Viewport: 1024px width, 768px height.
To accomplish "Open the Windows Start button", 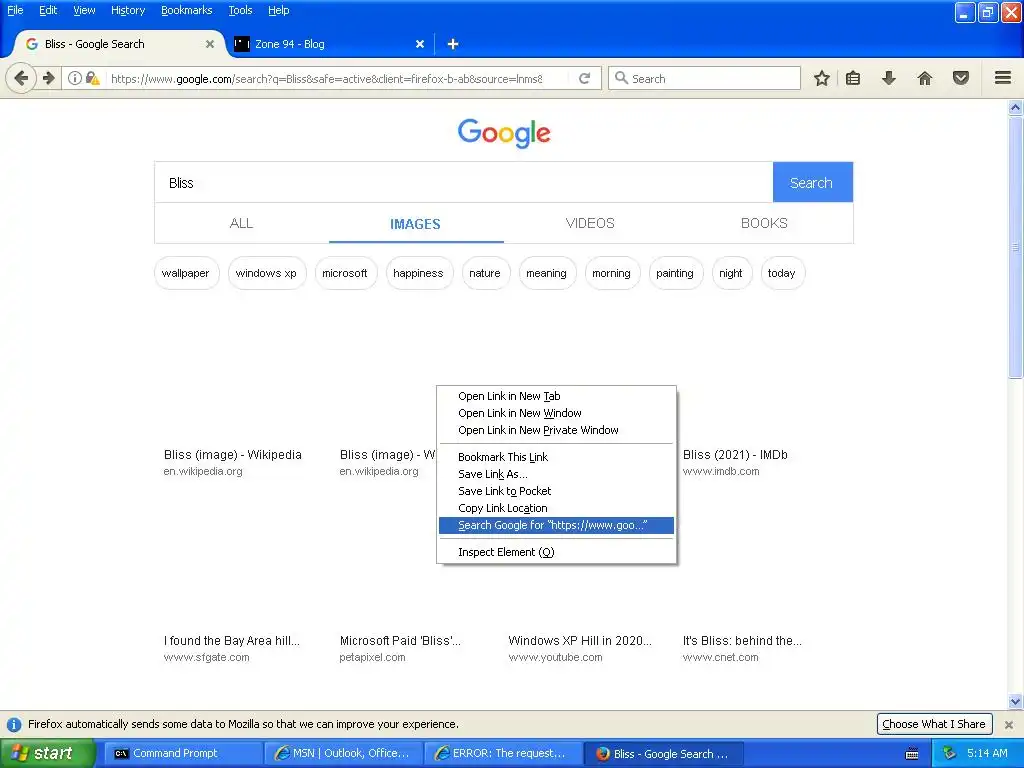I will [x=47, y=754].
